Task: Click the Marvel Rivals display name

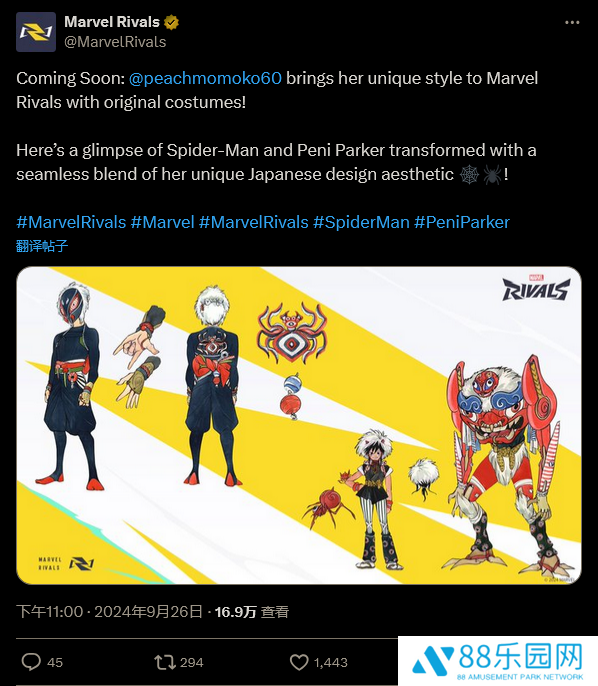Action: [112, 22]
